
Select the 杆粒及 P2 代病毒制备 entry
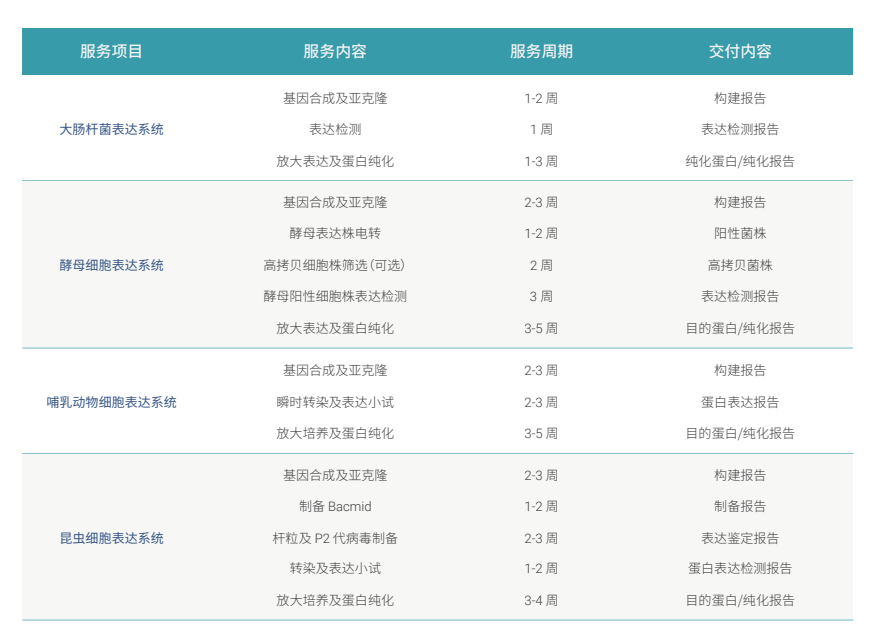pos(334,538)
